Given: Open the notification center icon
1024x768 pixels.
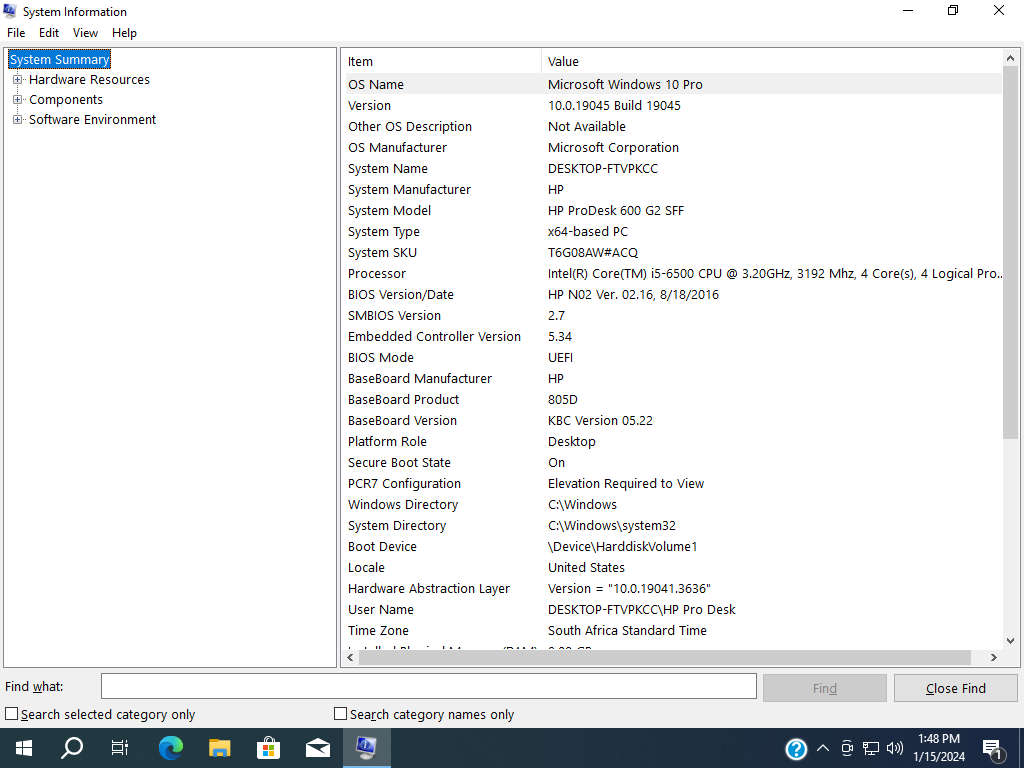Looking at the screenshot, I should (x=994, y=748).
